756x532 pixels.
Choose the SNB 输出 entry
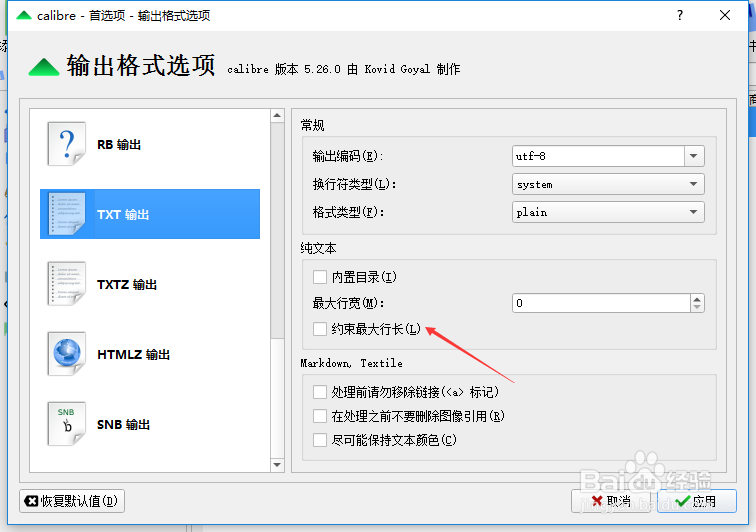(x=150, y=424)
